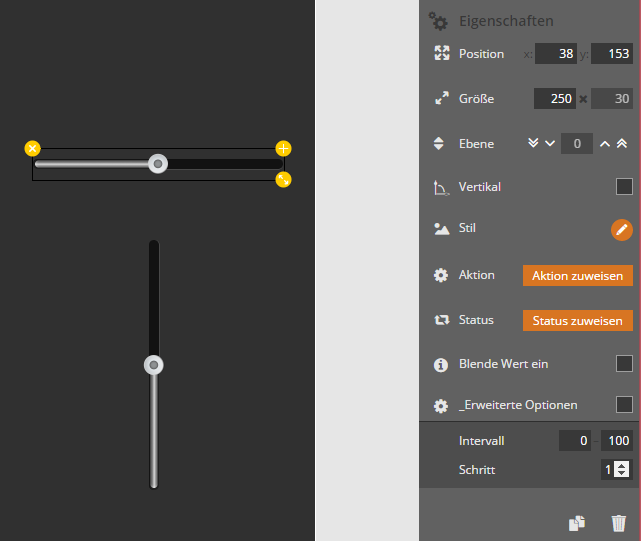Click the yellow plus handle on slider
This screenshot has height=541, width=641.
pos(283,149)
